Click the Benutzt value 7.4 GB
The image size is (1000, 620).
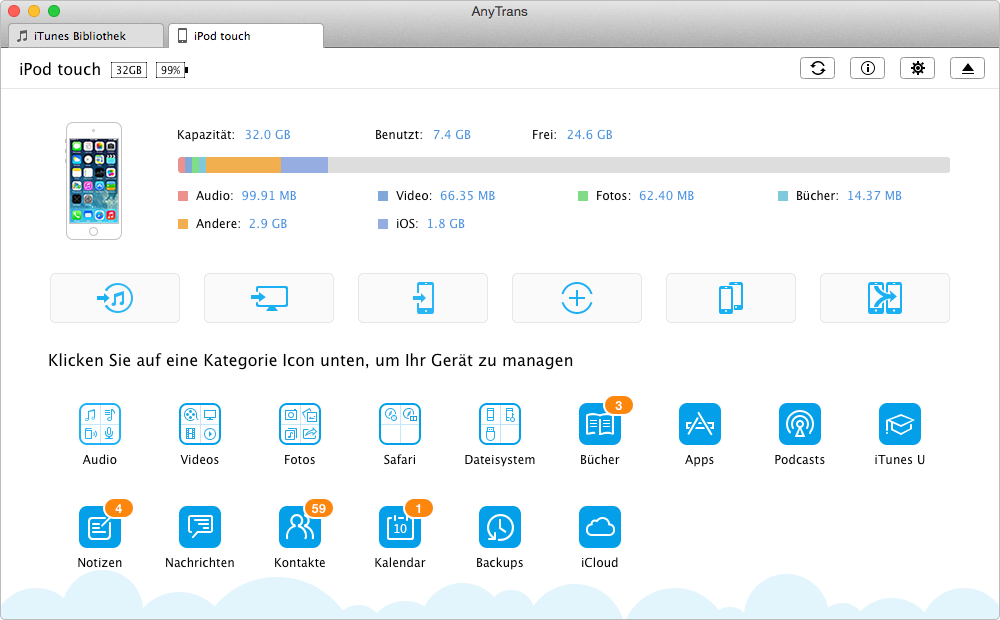[452, 135]
